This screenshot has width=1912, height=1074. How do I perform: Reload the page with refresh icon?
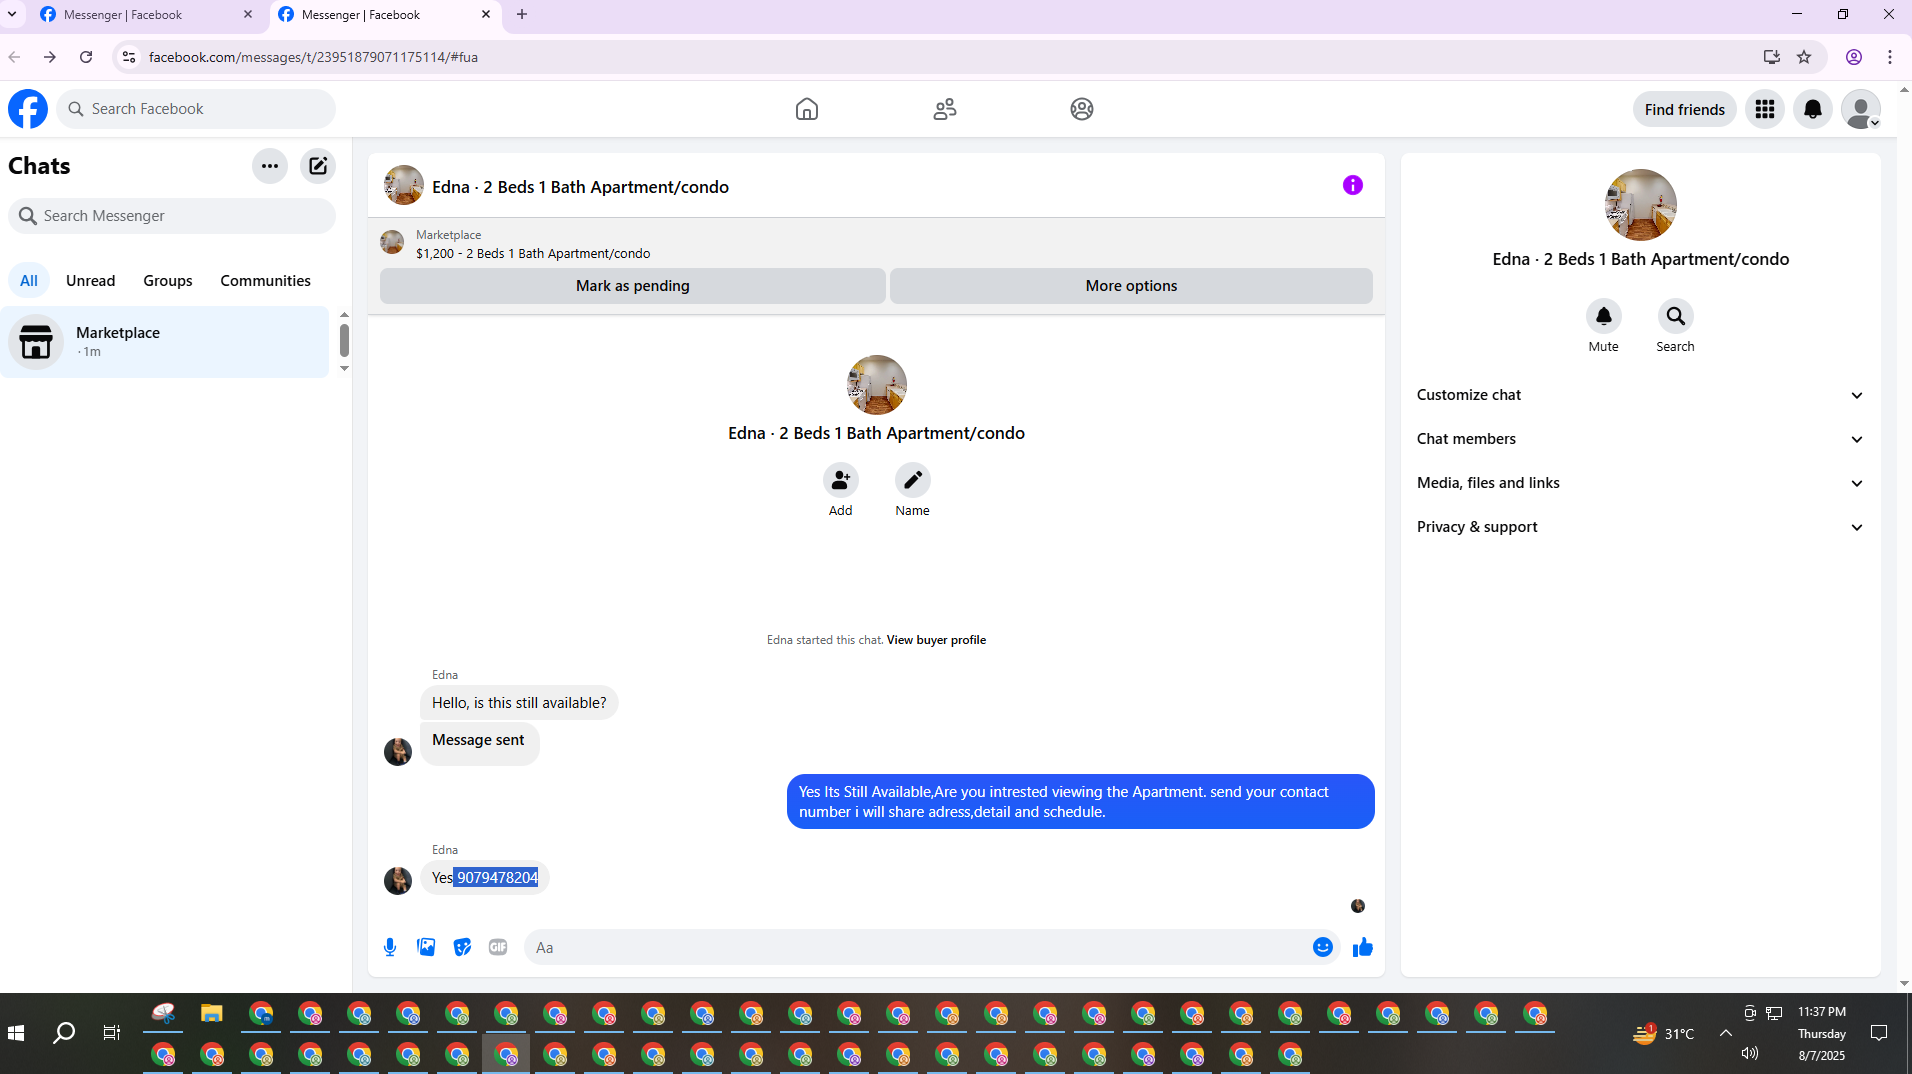(x=86, y=57)
